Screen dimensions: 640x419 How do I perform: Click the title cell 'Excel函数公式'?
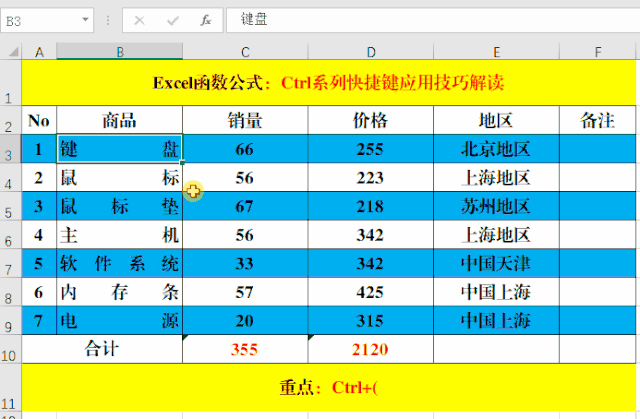point(329,83)
